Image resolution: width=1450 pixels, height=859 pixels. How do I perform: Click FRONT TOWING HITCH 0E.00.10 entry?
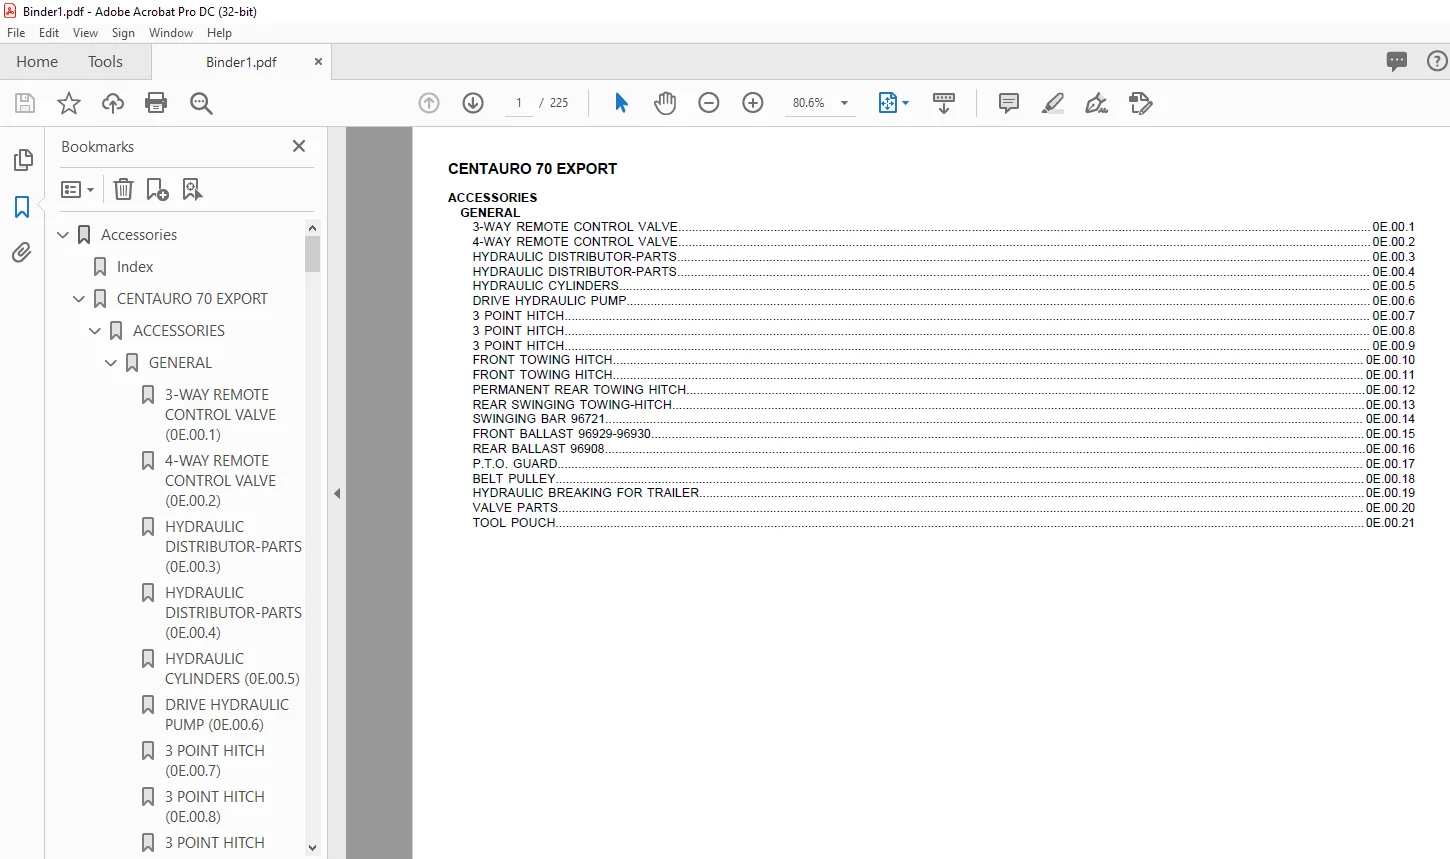coord(943,360)
